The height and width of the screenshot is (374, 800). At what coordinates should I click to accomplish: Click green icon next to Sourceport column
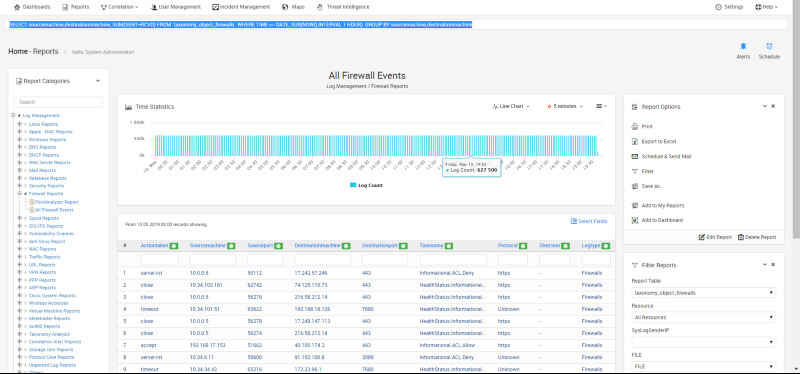point(279,246)
